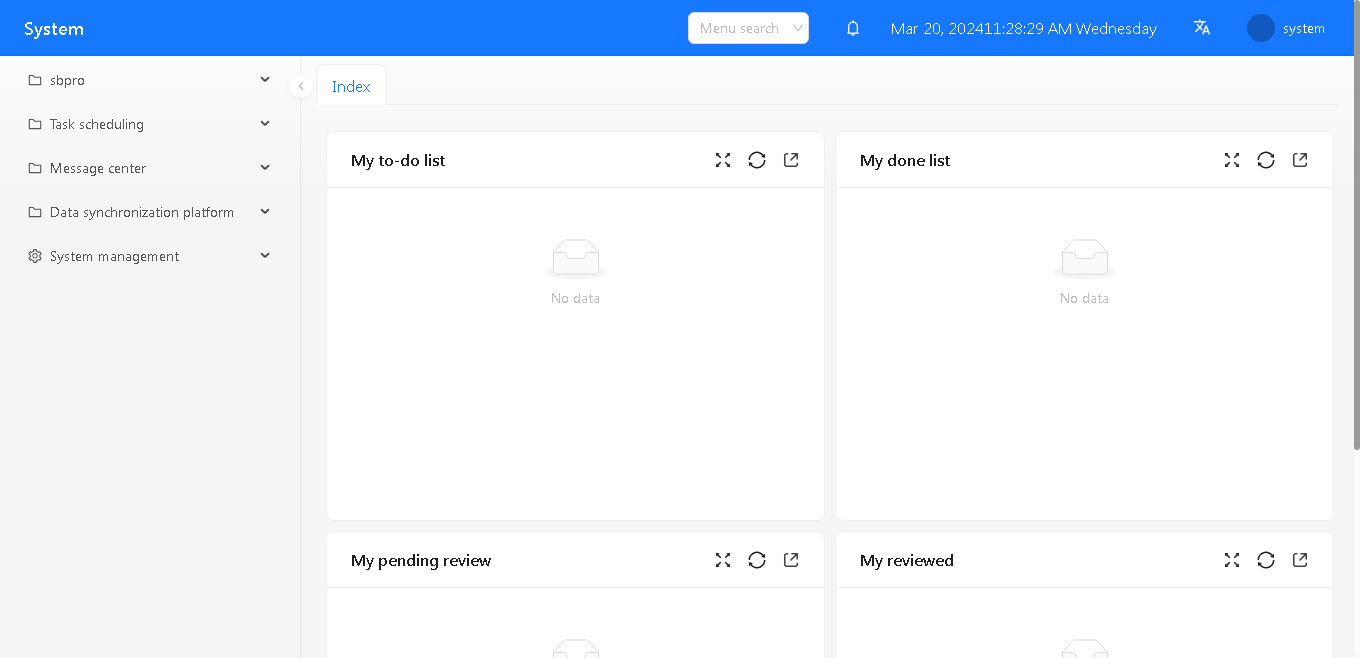Open Data synchronization platform menu item
Screen dimensions: 1360x658
pyautogui.click(x=150, y=212)
